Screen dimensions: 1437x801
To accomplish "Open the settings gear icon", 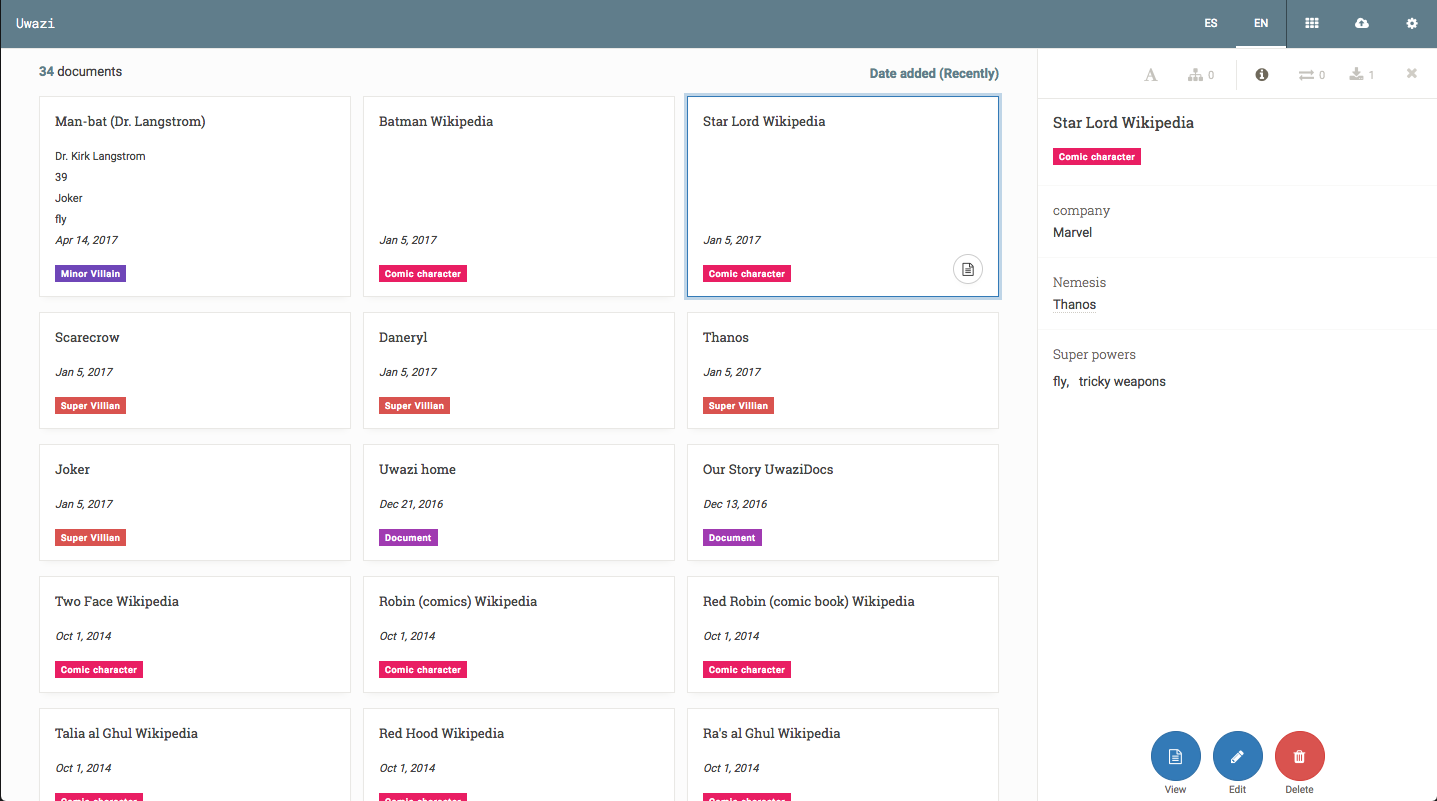I will (1412, 23).
